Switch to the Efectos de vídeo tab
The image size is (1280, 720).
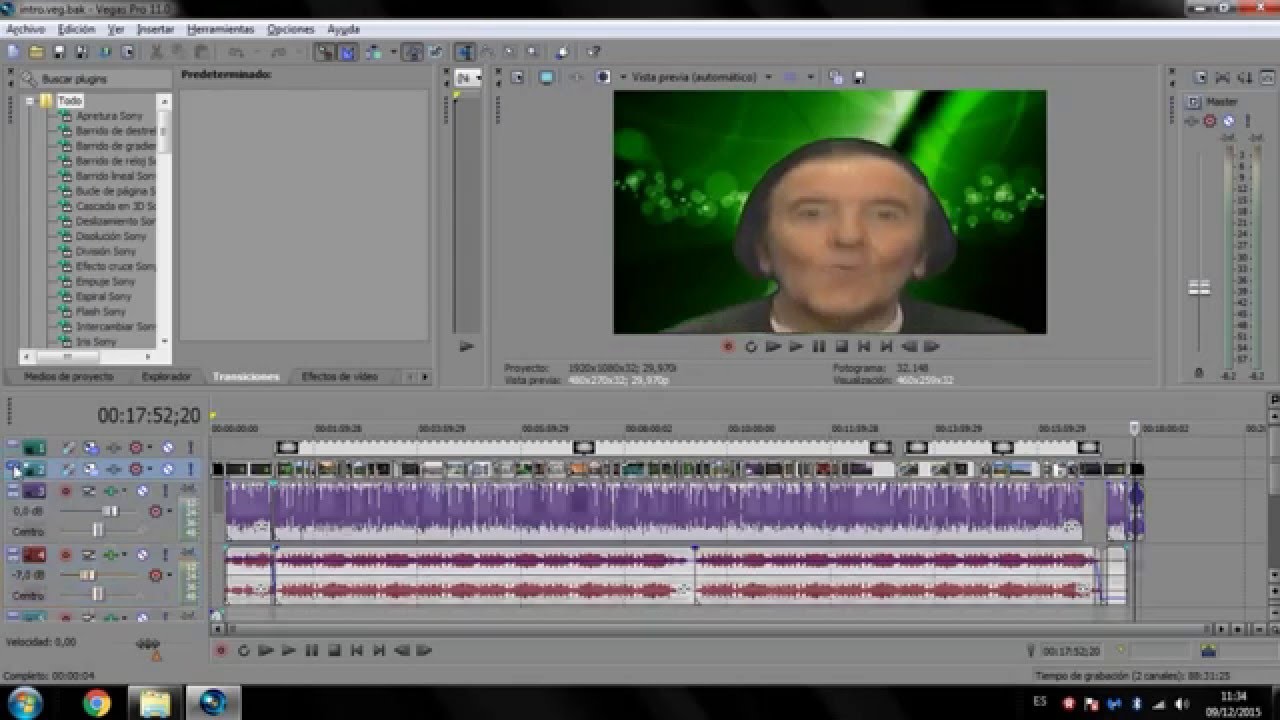pyautogui.click(x=340, y=377)
